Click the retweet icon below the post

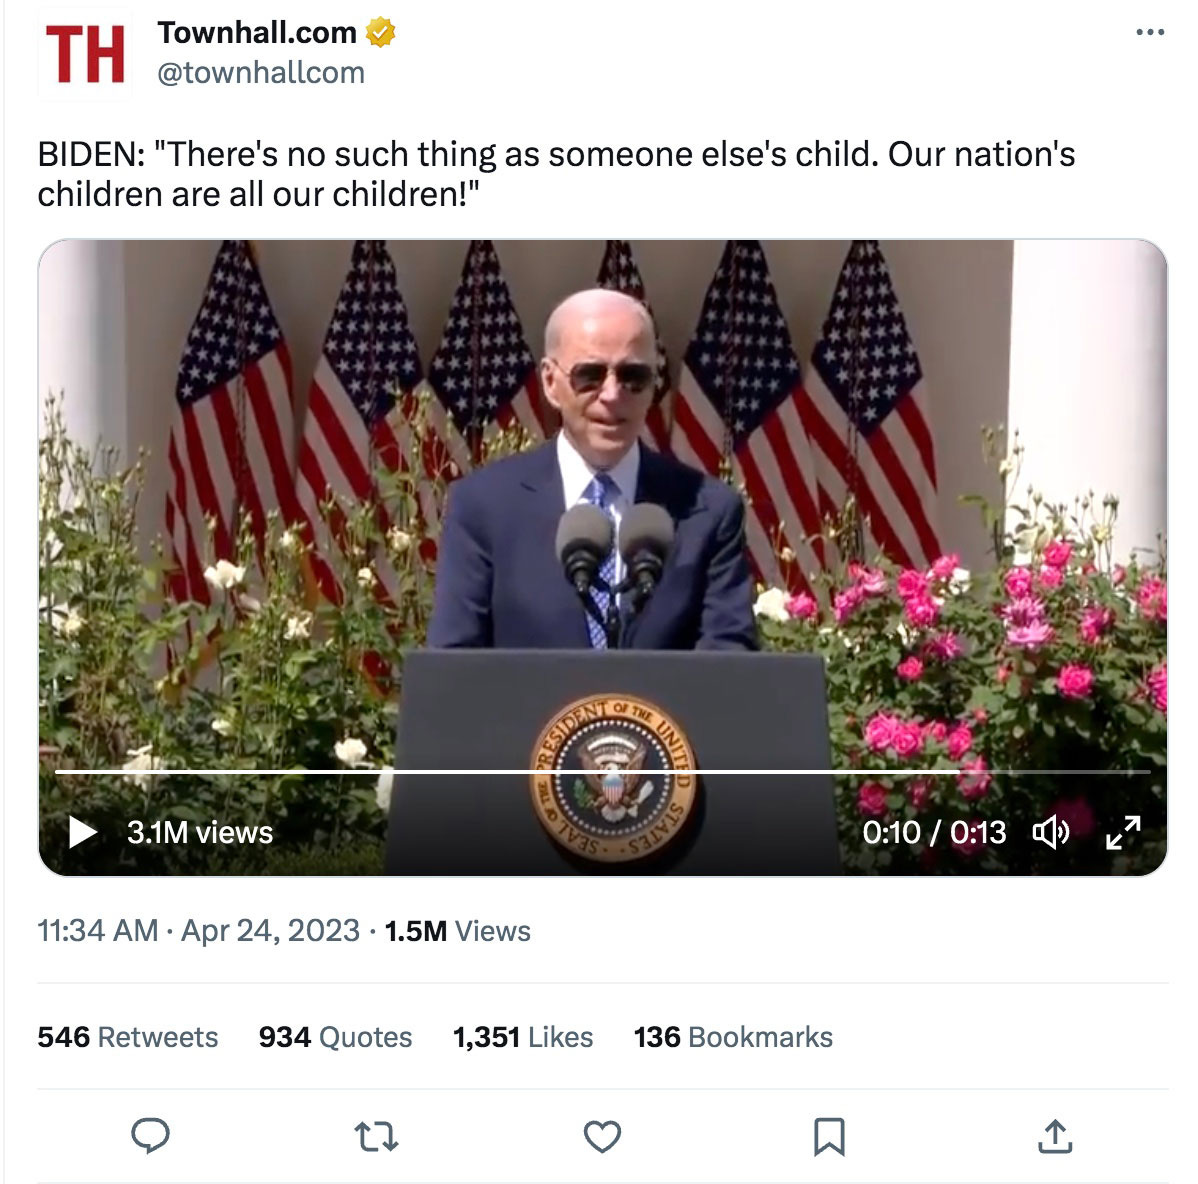pyautogui.click(x=378, y=1136)
